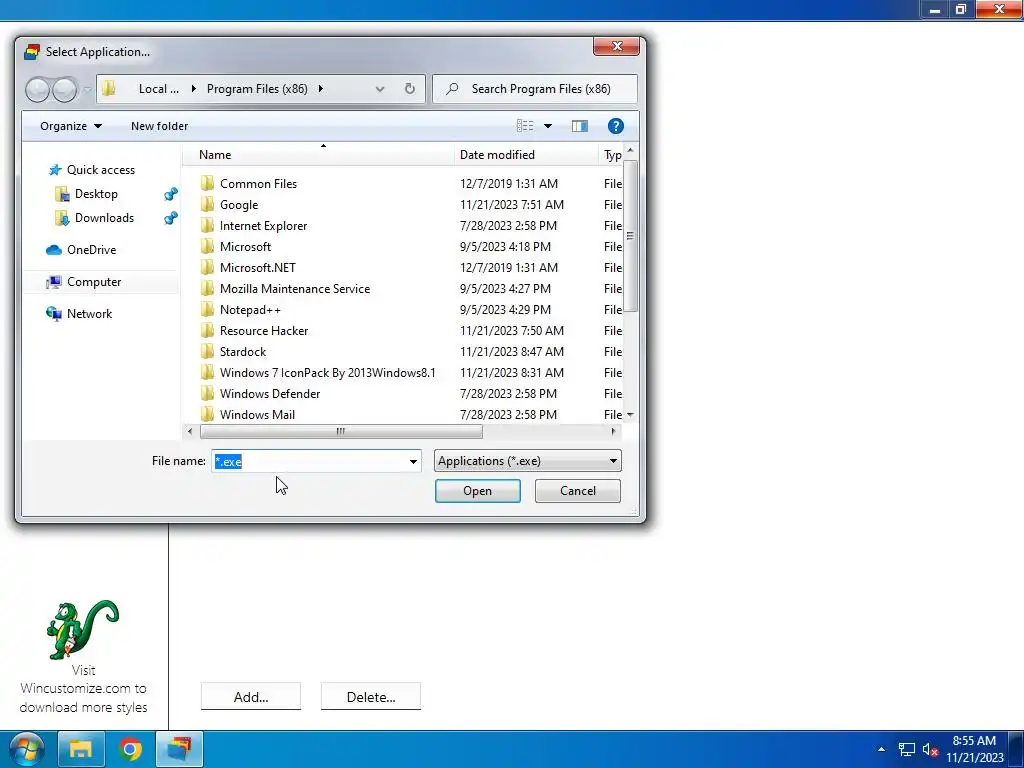Close the Select Application dialog

pyautogui.click(x=616, y=46)
